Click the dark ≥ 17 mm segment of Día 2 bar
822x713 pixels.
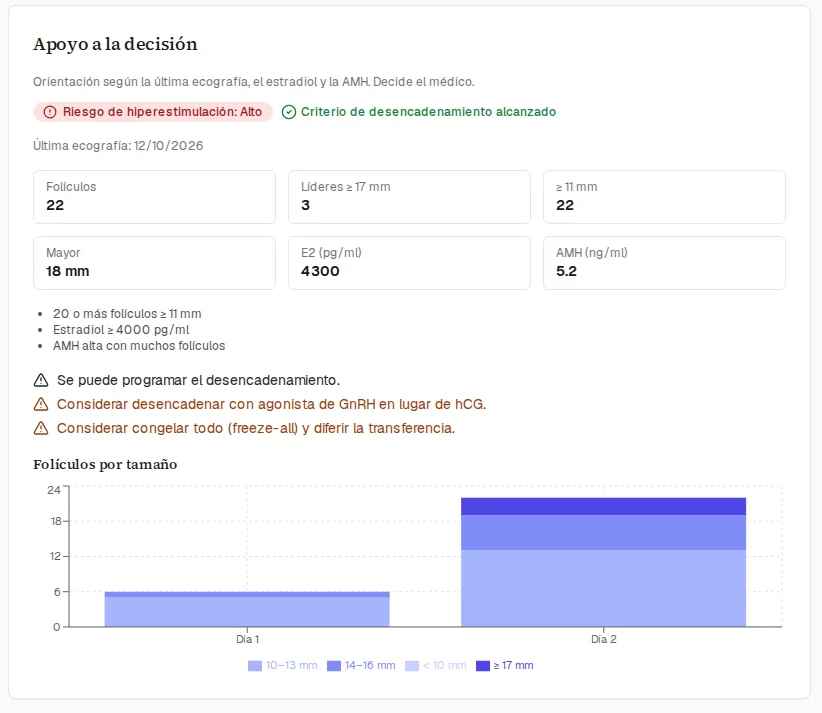coord(603,506)
